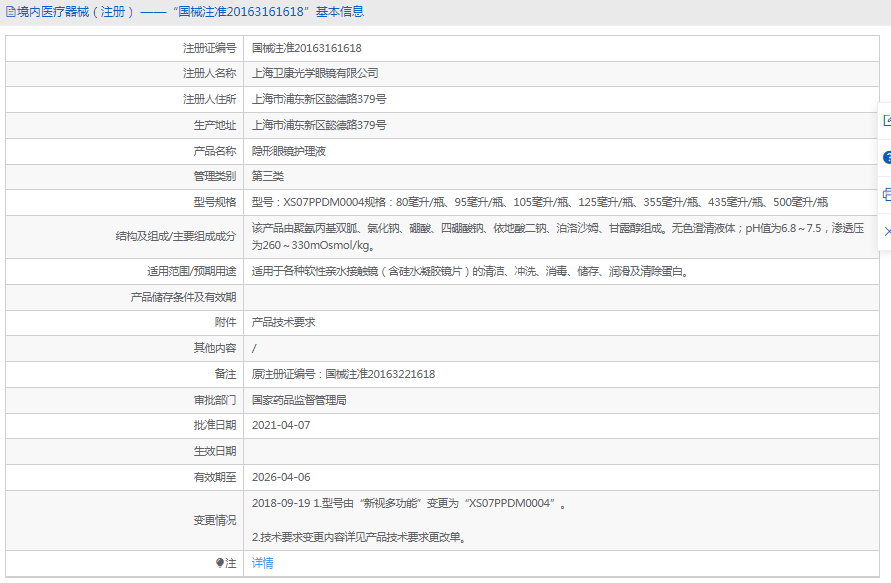Select product name 隐形眼镜护理液

[289, 151]
